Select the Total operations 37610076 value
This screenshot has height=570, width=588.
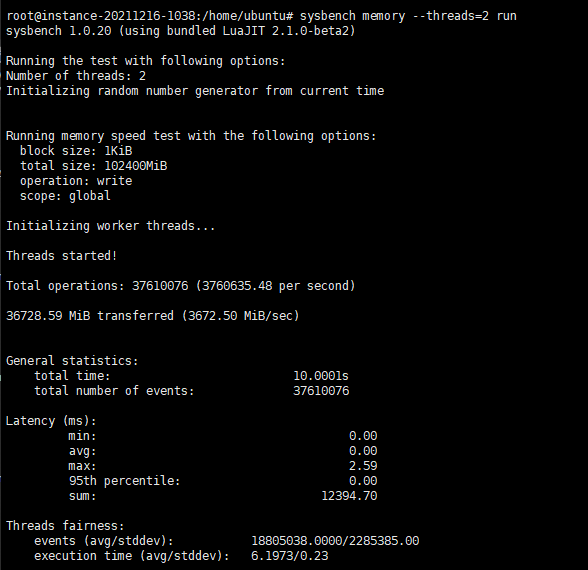tap(160, 286)
